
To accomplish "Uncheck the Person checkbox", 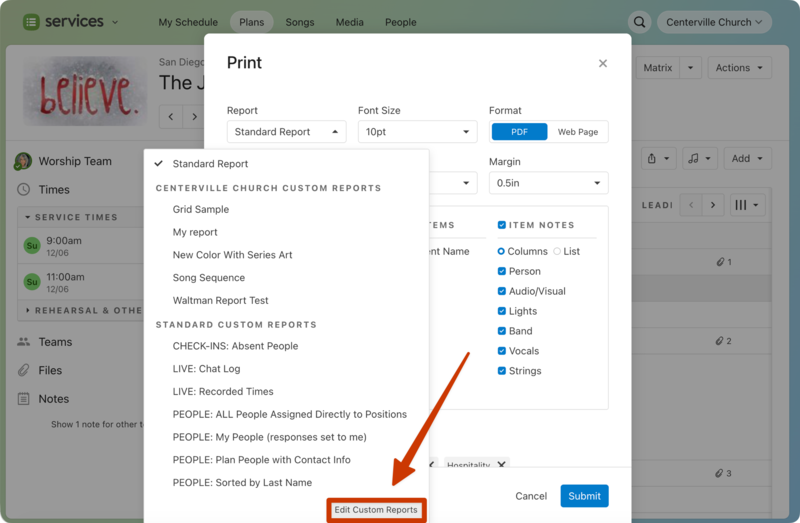I will pos(502,271).
